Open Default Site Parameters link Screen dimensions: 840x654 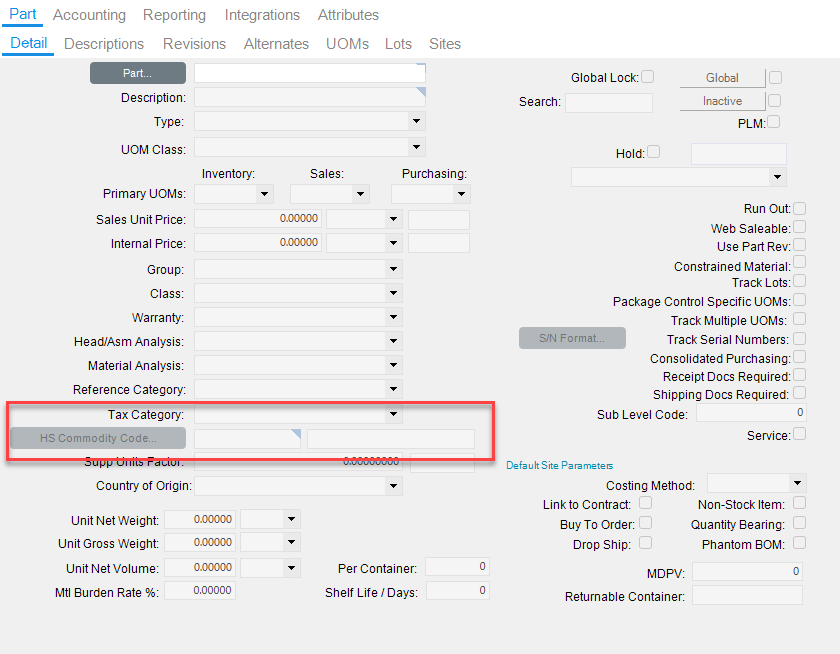(x=559, y=465)
